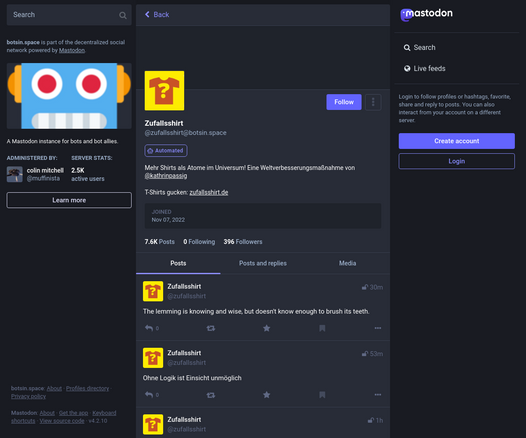Open more menu on 'Ohne Logik' post
Viewport: 526px width, 438px height.
point(378,395)
